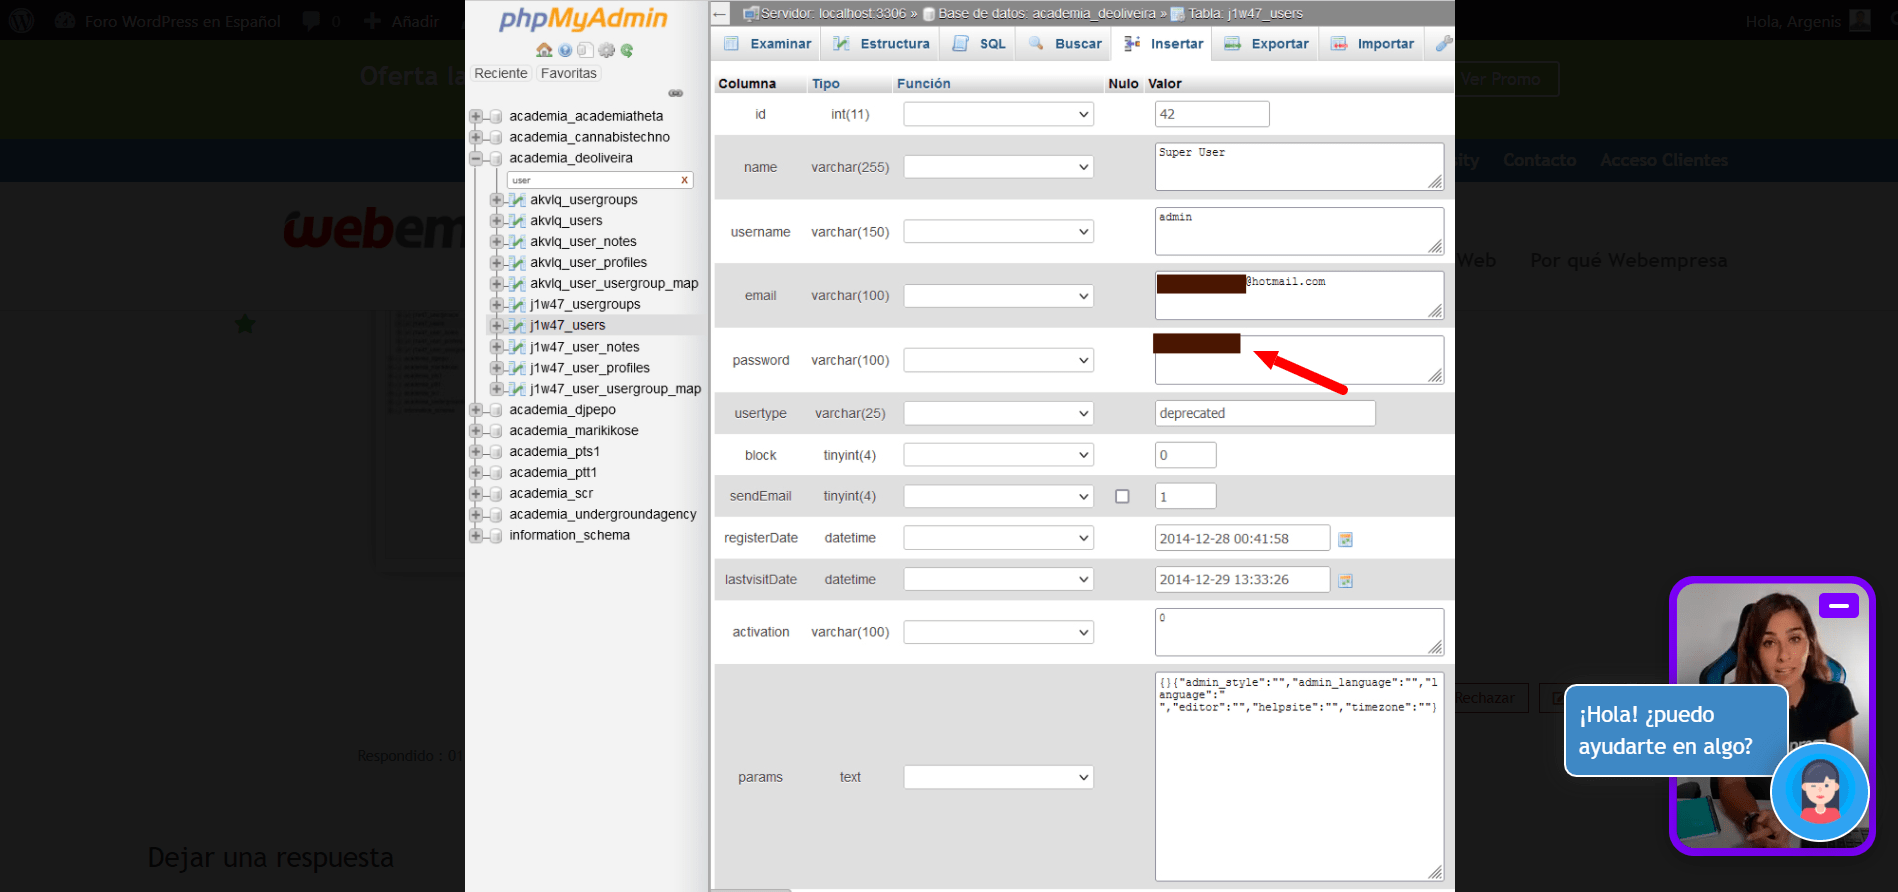Click the green star icon on the page
The height and width of the screenshot is (892, 1898).
245,324
